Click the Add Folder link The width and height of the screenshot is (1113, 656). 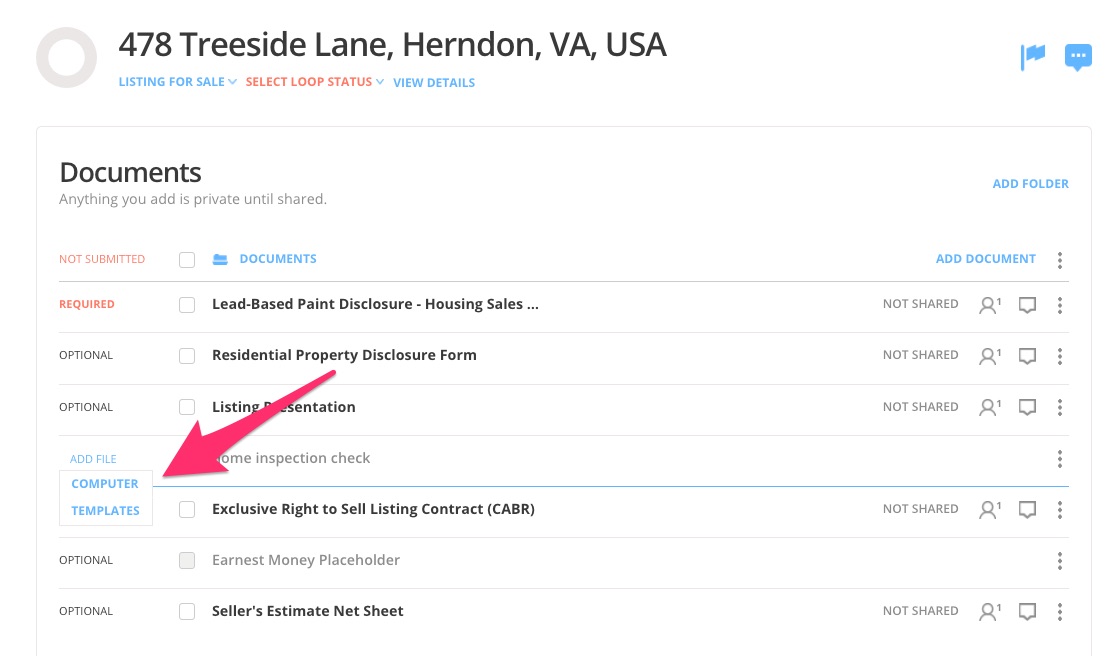[x=1030, y=184]
